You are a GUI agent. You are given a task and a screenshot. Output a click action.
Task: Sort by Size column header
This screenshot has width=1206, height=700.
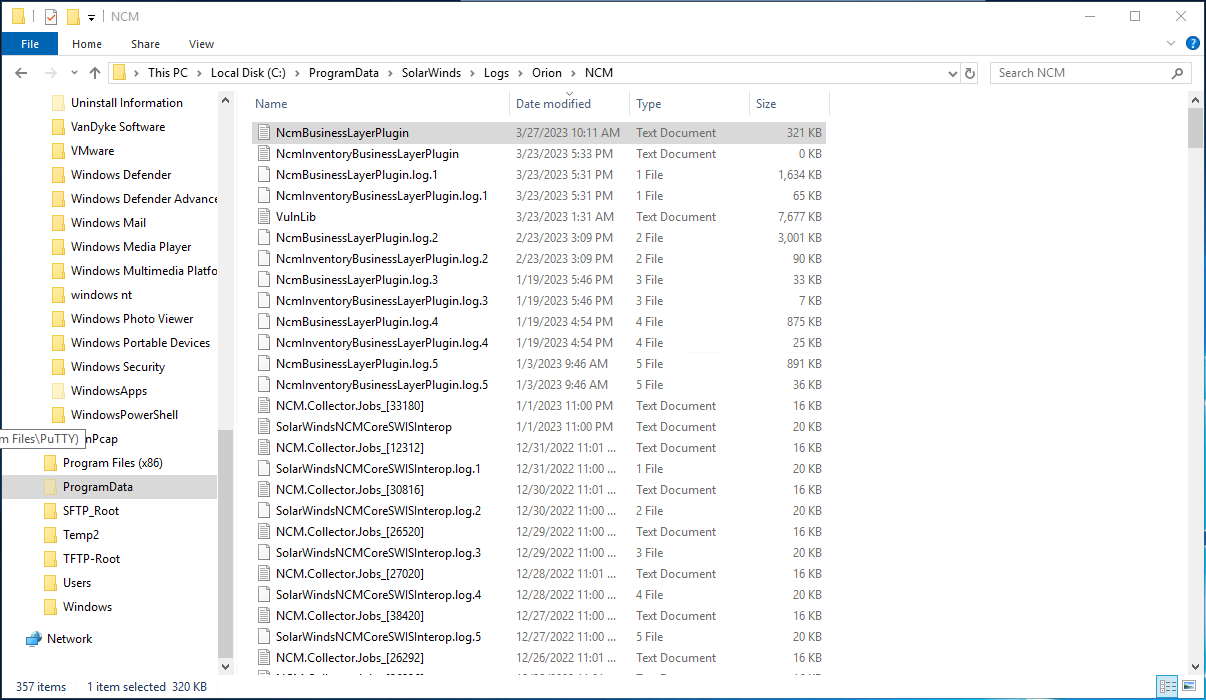(x=766, y=104)
